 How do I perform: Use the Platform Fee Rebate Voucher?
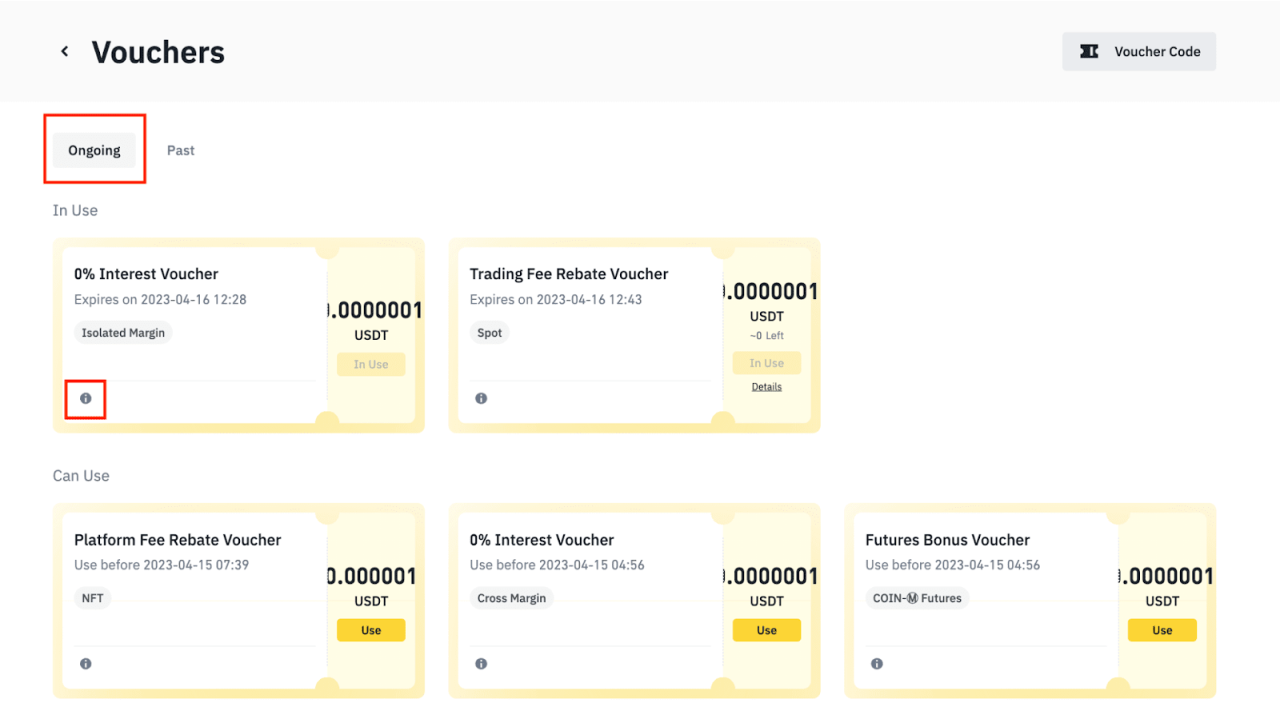click(371, 630)
